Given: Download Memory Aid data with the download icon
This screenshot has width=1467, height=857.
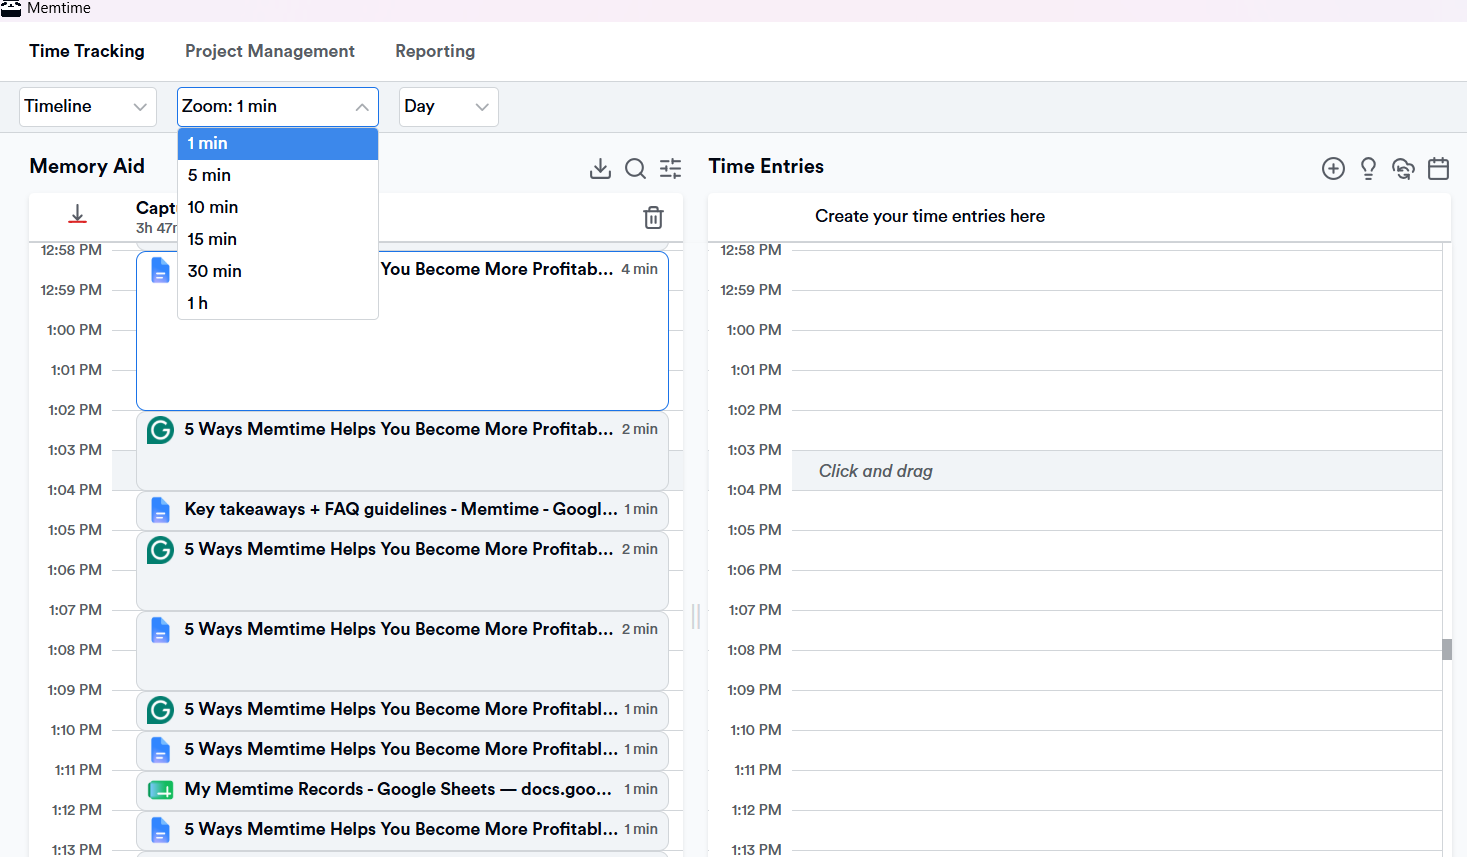Looking at the screenshot, I should coord(600,168).
